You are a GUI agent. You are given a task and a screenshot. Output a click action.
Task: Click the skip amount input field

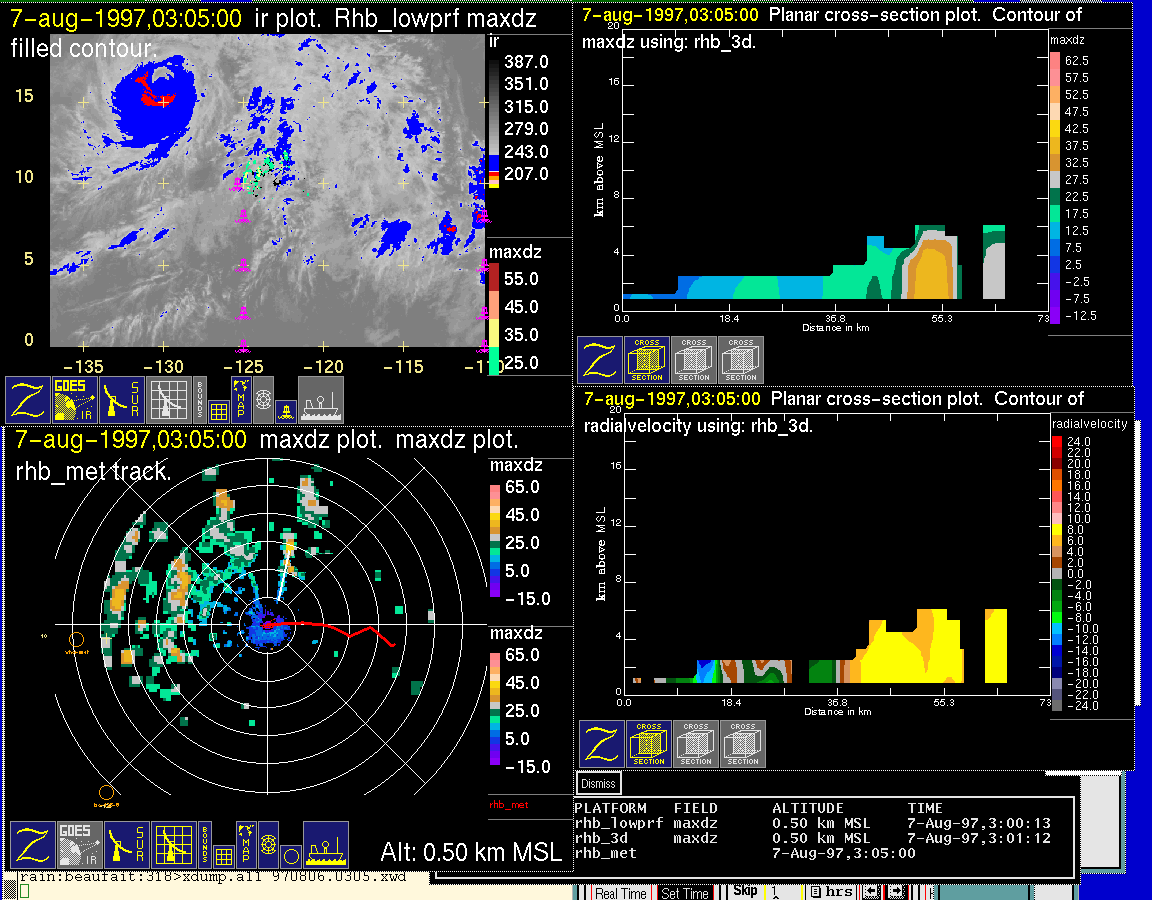click(783, 891)
